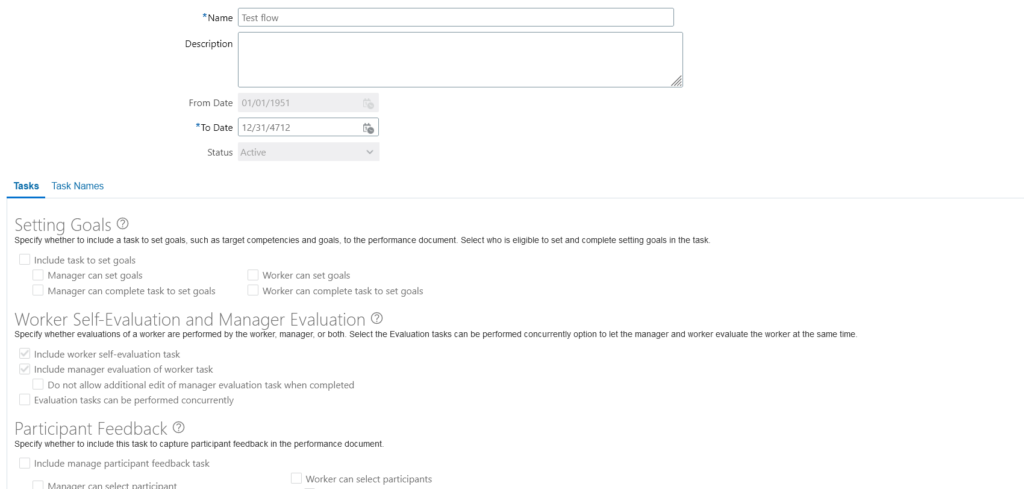Image resolution: width=1024 pixels, height=489 pixels.
Task: Toggle Include worker self-evaluation task checkbox
Action: (x=24, y=354)
